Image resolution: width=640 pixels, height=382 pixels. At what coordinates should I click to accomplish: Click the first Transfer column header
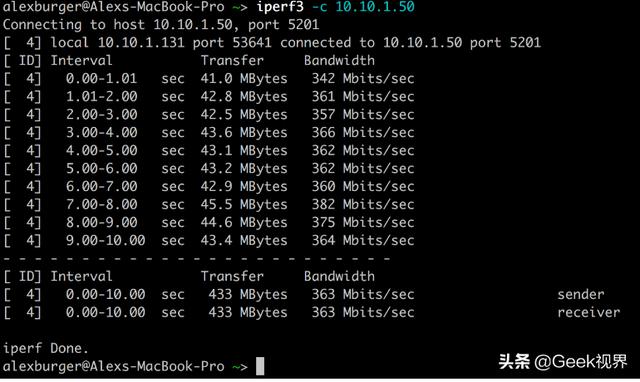click(x=232, y=60)
